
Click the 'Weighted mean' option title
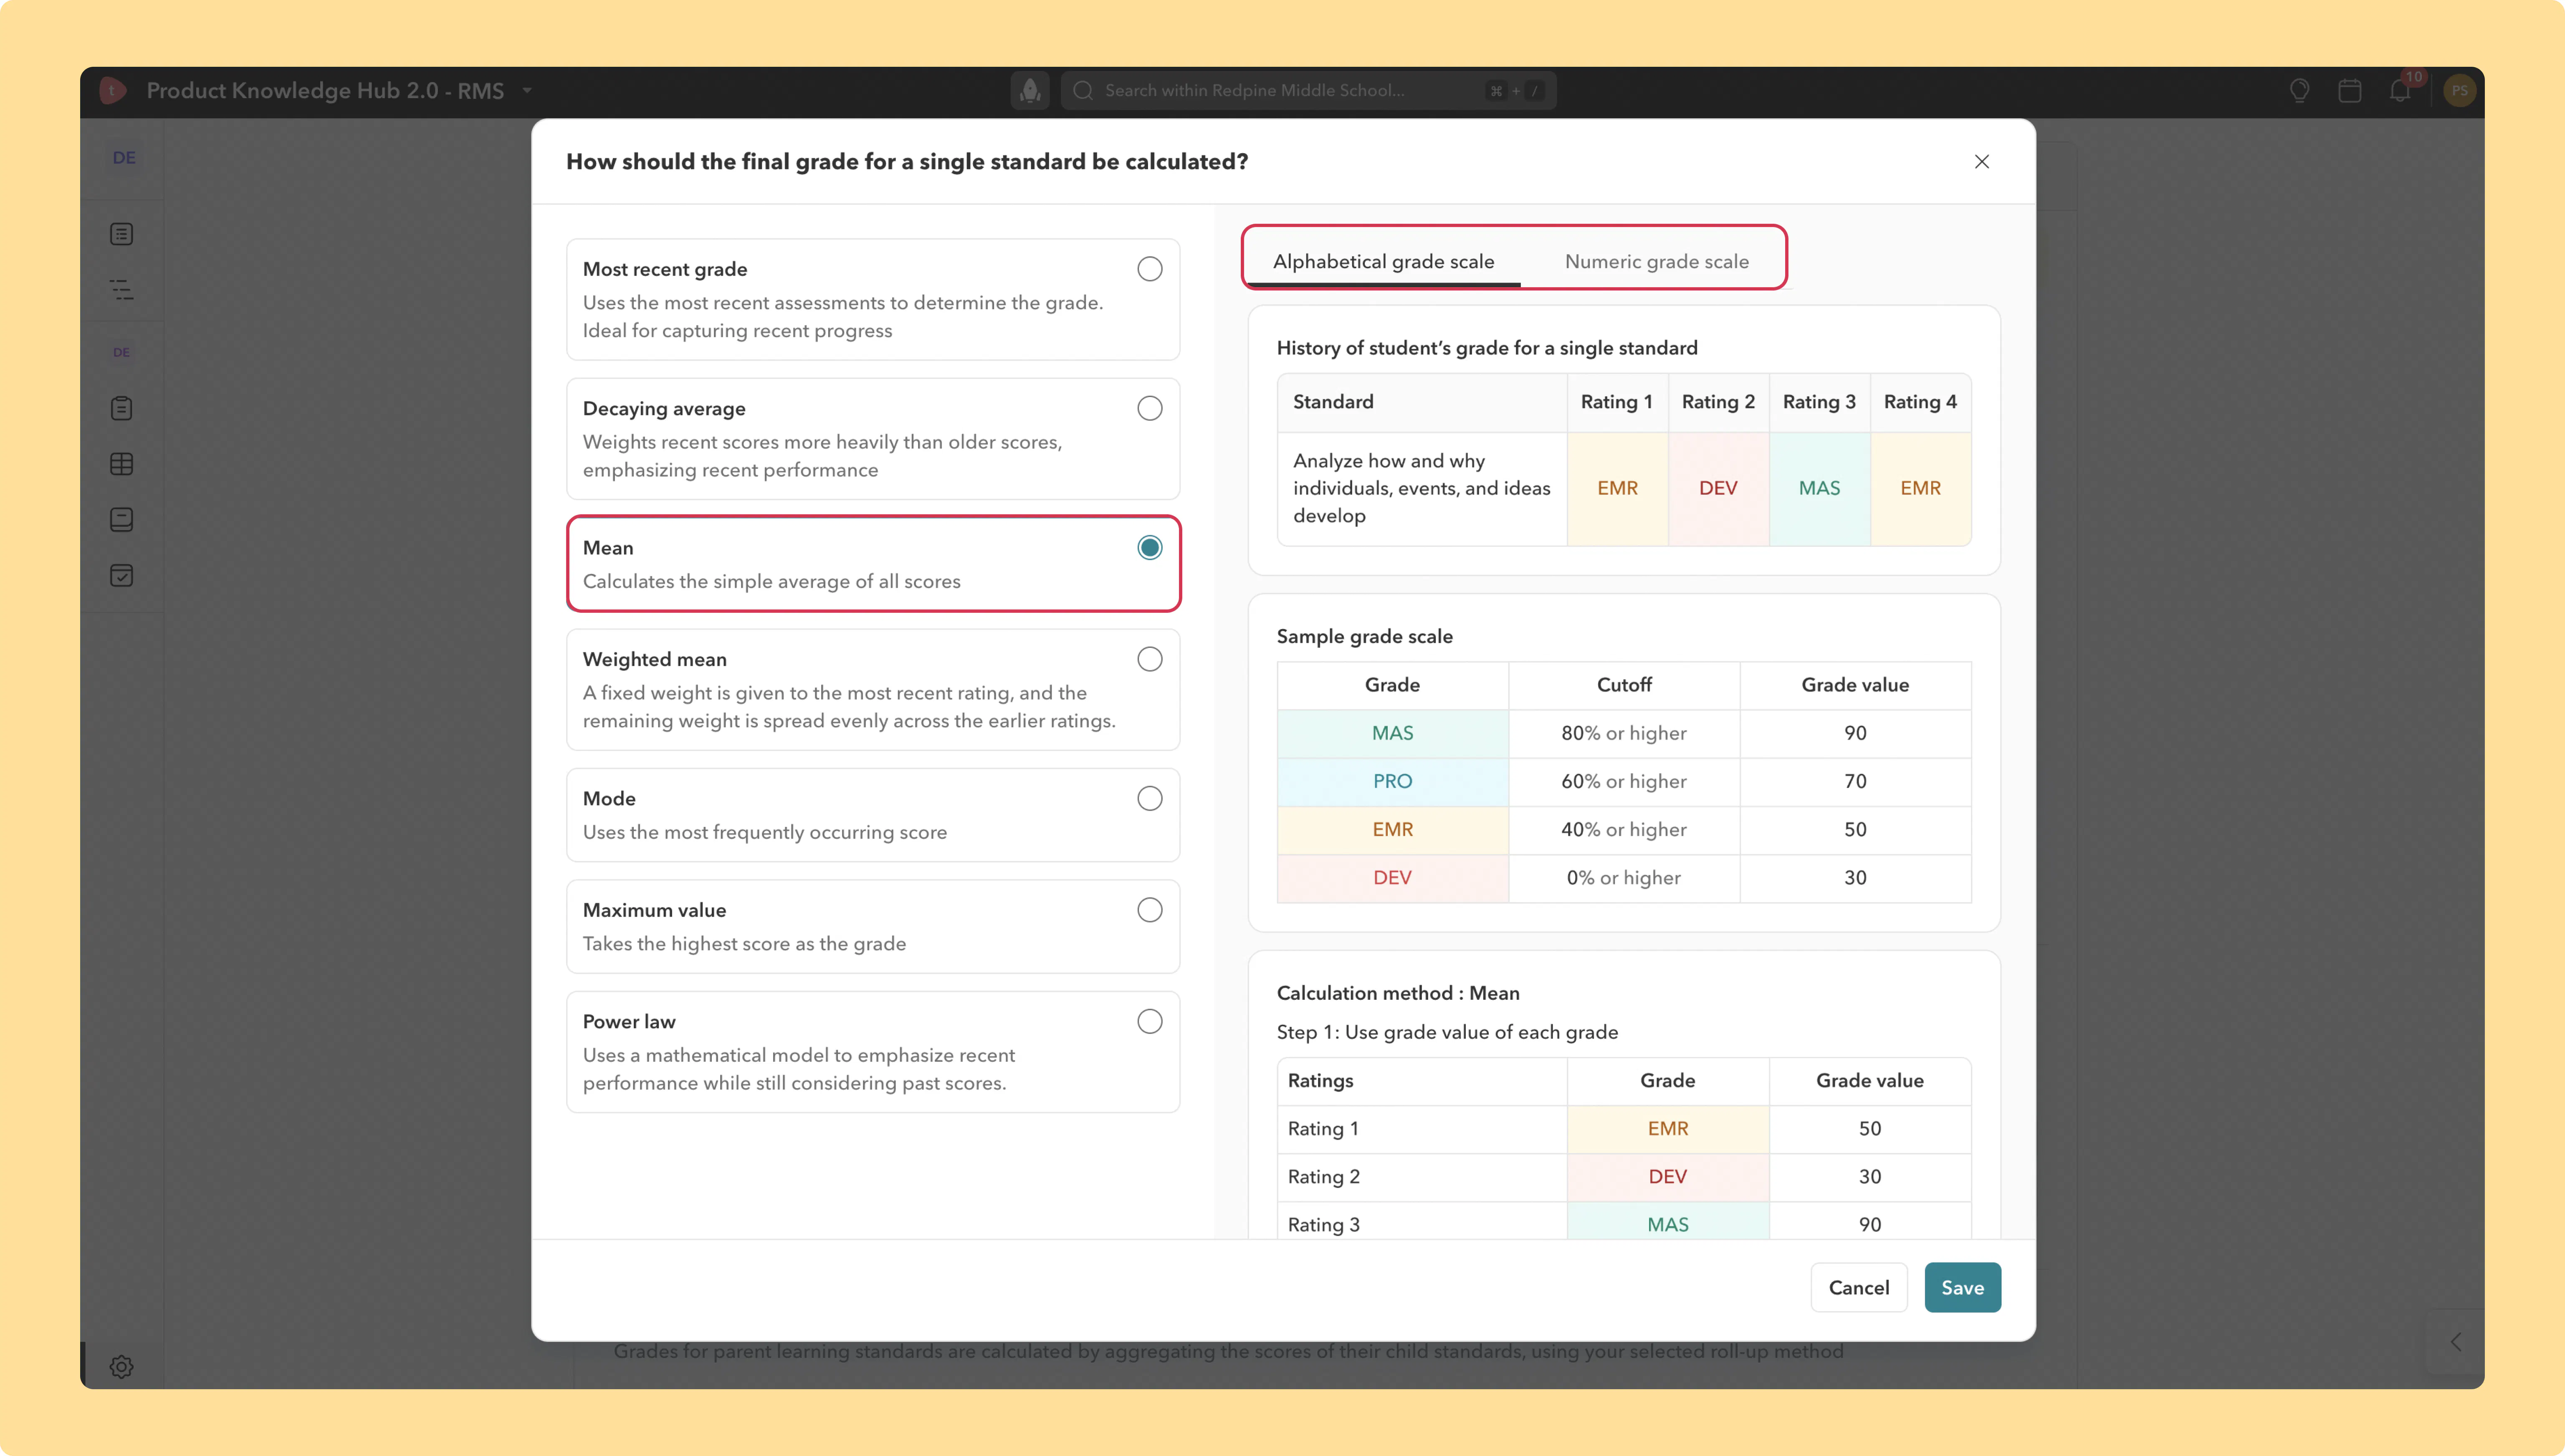click(x=655, y=659)
